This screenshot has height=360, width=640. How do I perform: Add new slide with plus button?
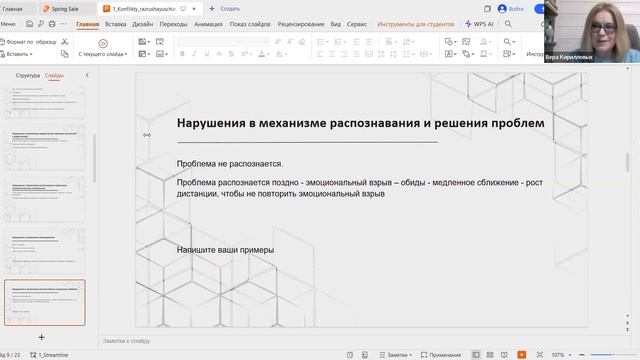(41, 337)
